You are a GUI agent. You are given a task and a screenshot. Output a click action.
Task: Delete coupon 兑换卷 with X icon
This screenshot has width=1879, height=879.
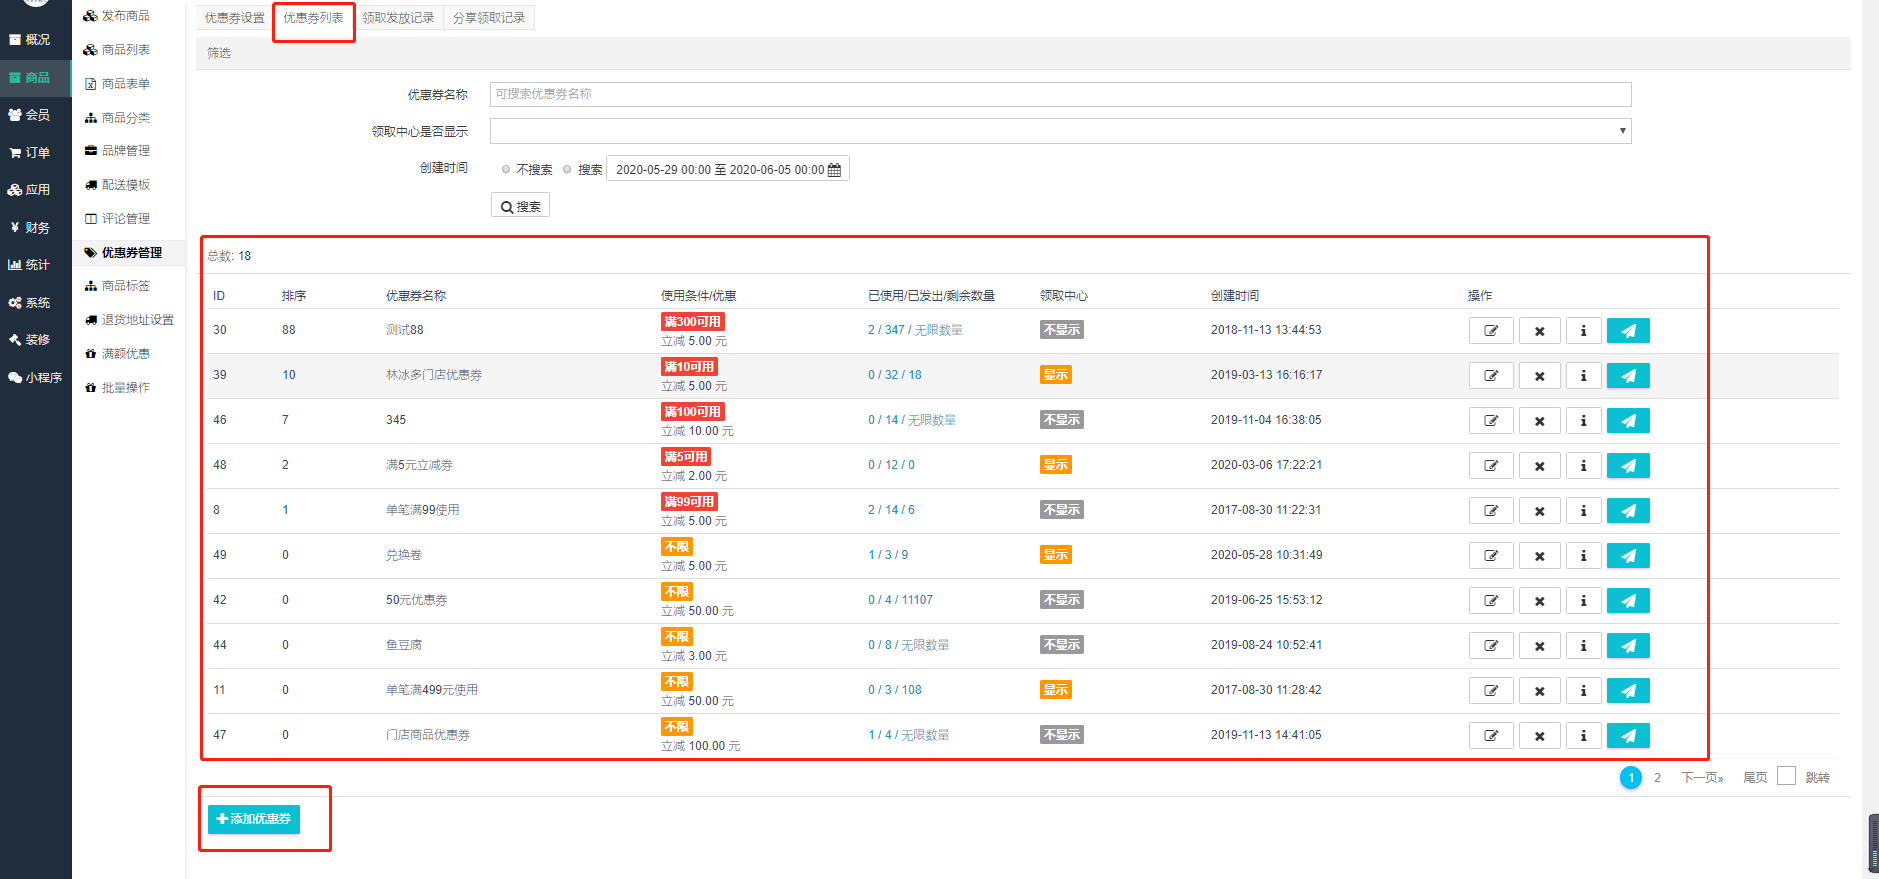tap(1539, 556)
